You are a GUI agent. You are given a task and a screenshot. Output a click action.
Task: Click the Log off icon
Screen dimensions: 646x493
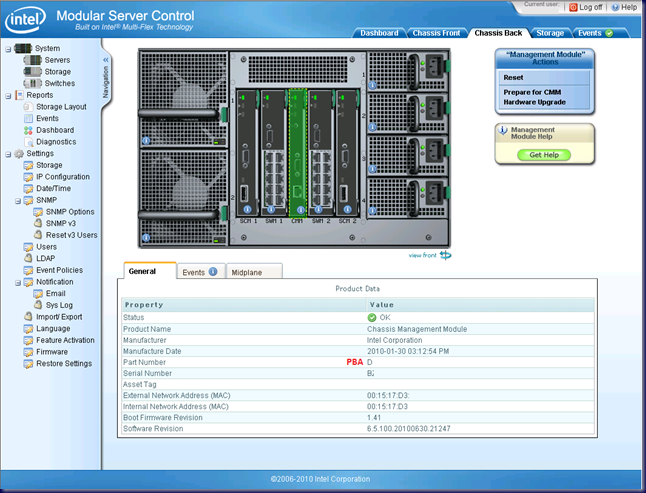[573, 7]
